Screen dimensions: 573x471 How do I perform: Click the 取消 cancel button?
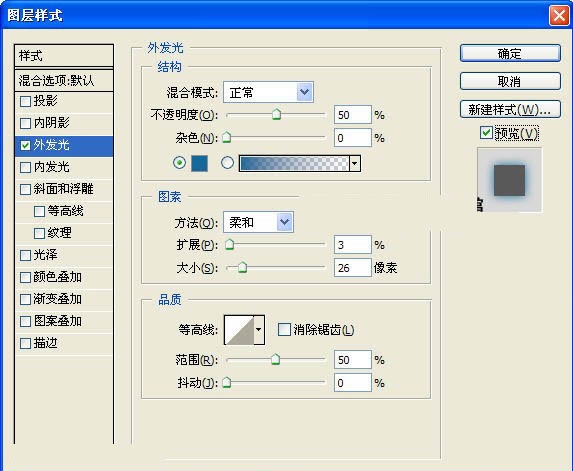coord(510,81)
